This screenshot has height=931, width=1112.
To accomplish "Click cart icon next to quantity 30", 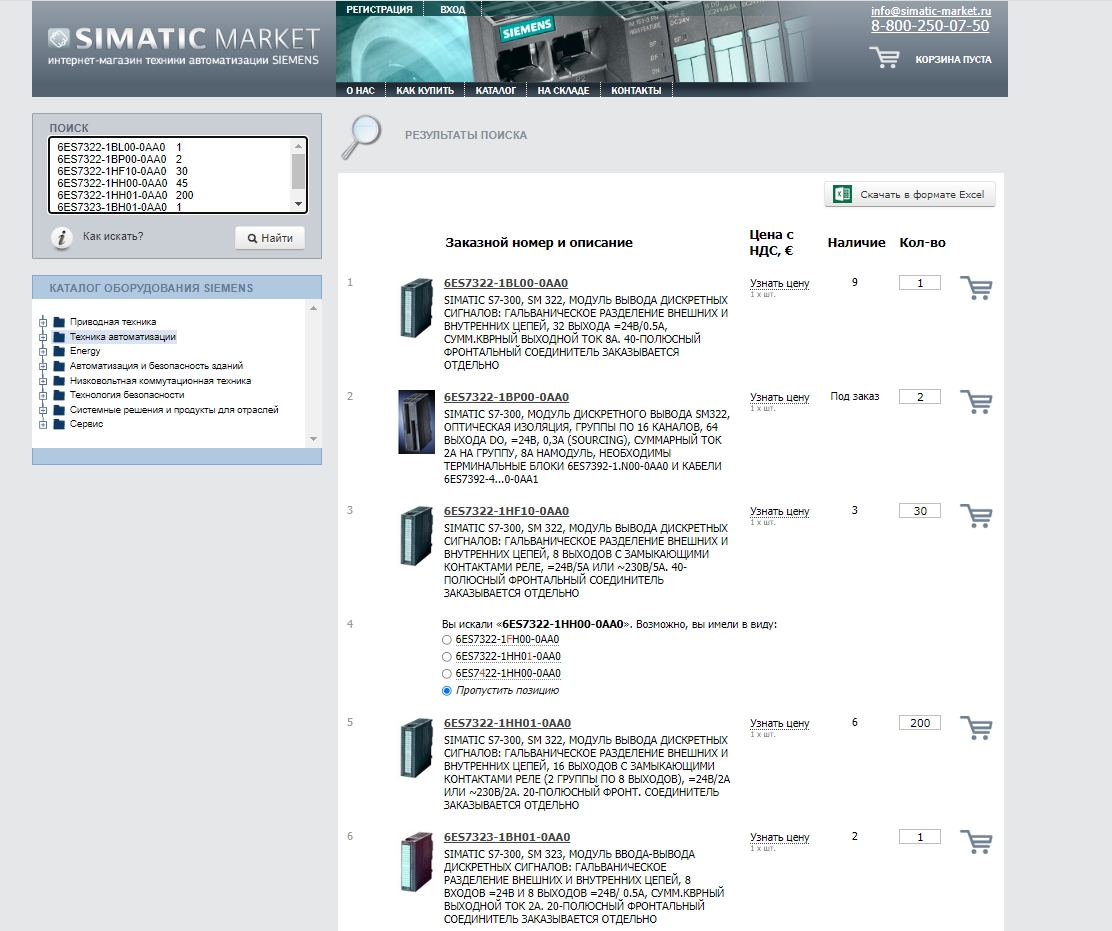I will (975, 516).
